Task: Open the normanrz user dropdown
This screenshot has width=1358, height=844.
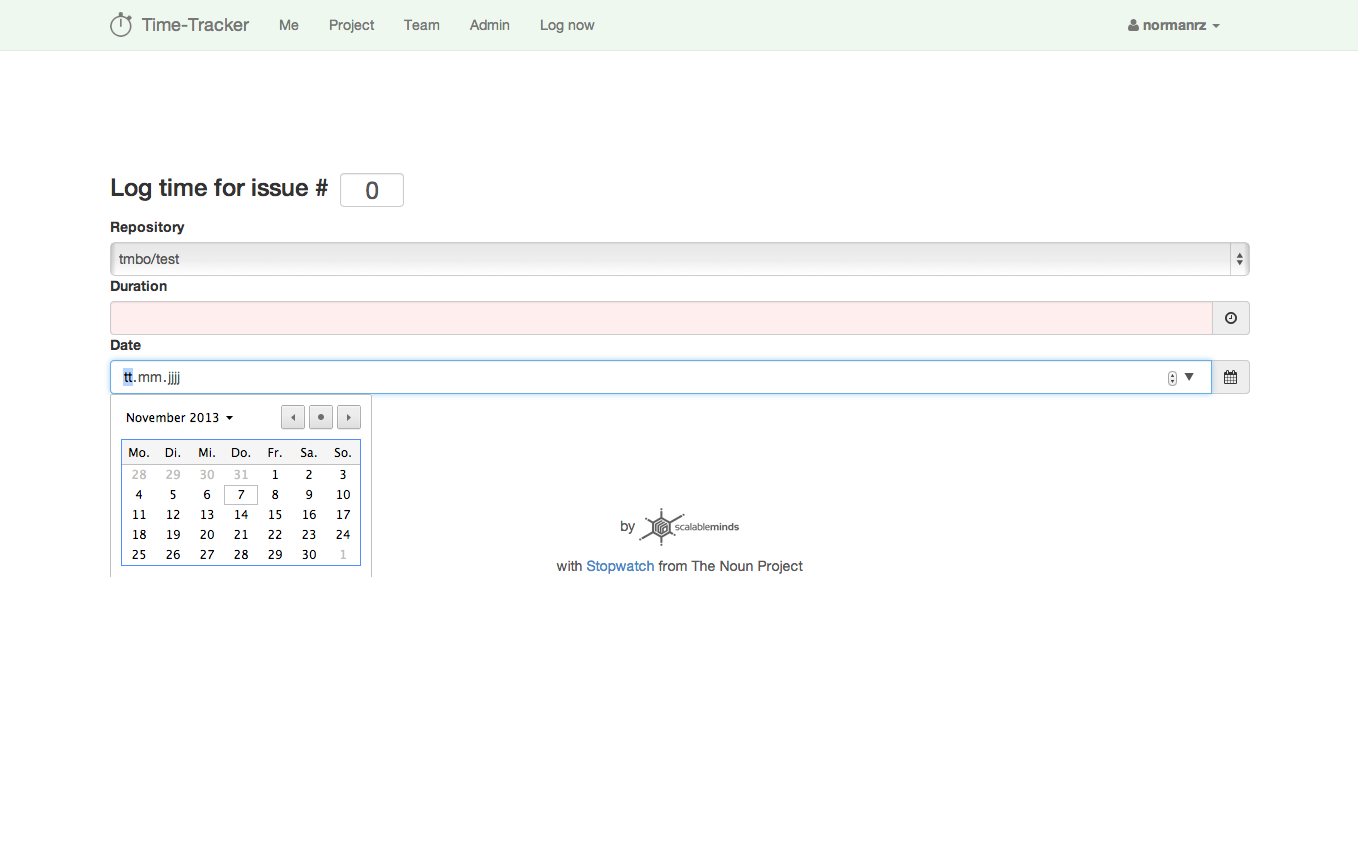Action: 1174,25
